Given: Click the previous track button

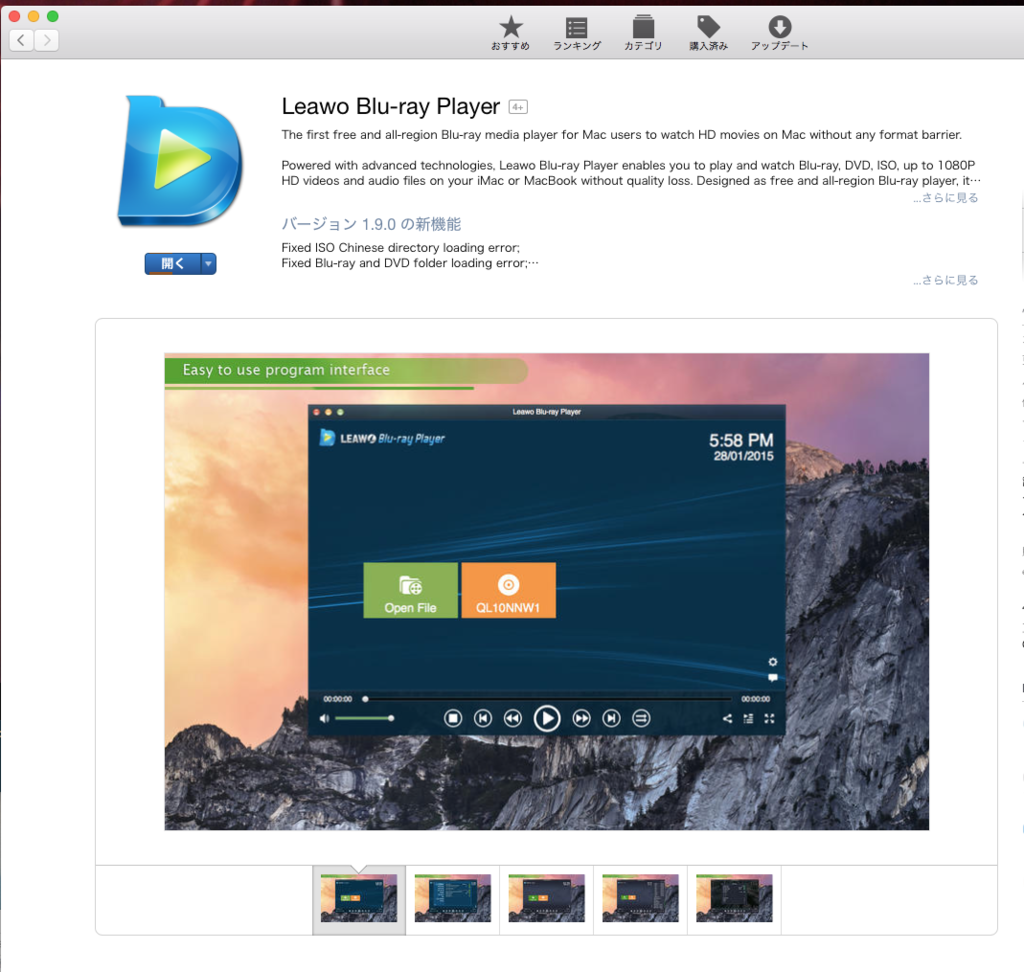Looking at the screenshot, I should tap(483, 719).
